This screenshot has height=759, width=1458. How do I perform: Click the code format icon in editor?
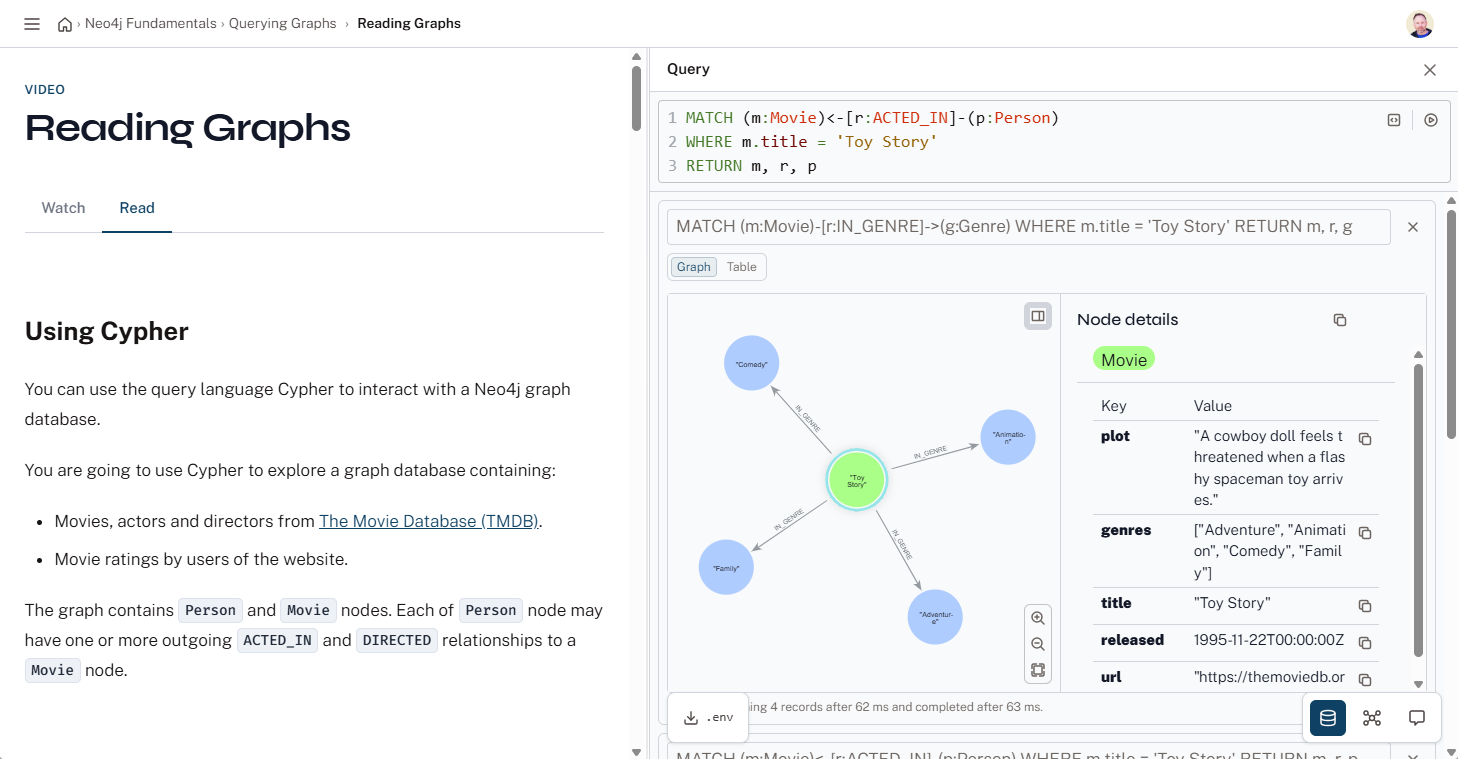pos(1394,120)
